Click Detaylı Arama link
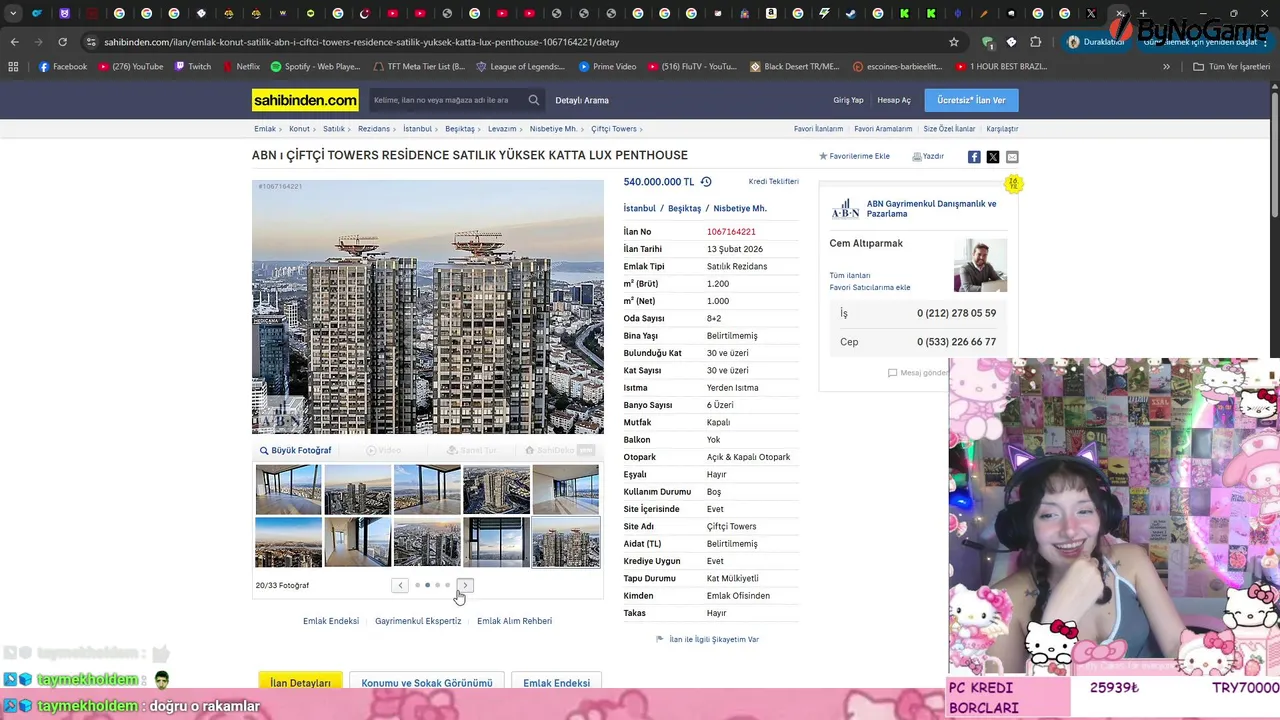This screenshot has height=720, width=1280. coord(582,100)
